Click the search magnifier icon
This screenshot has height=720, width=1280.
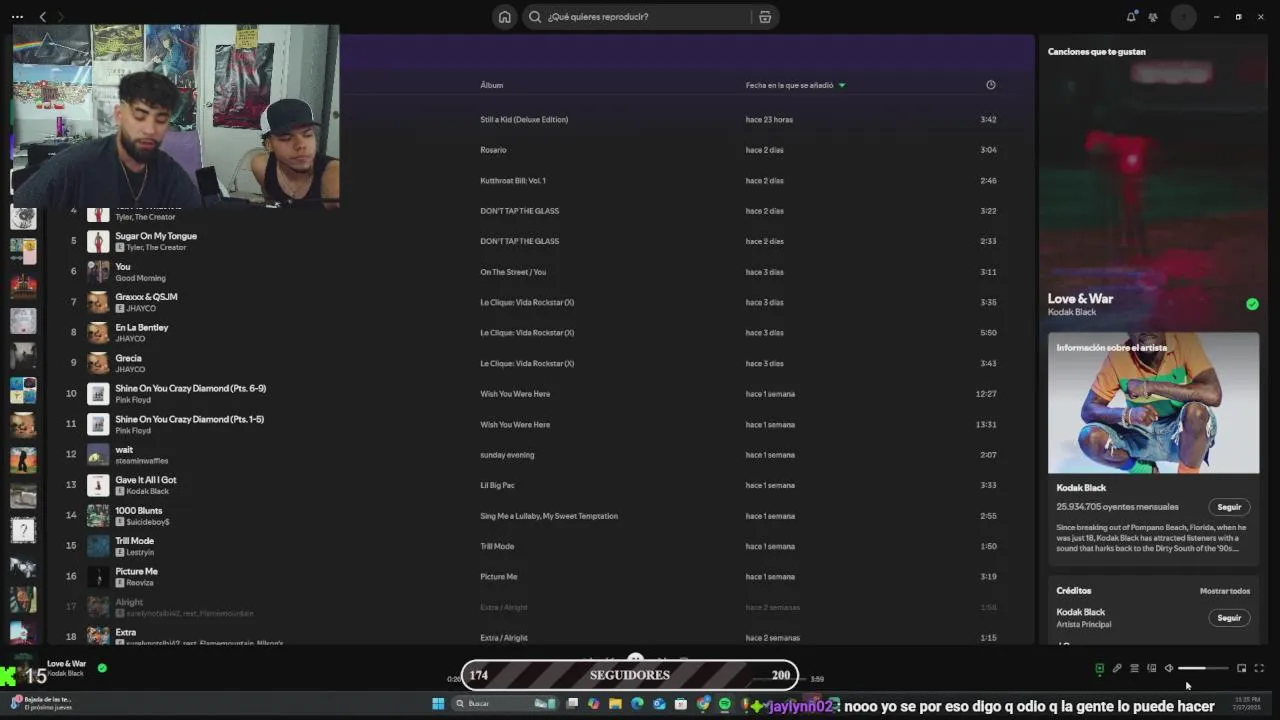(x=535, y=17)
